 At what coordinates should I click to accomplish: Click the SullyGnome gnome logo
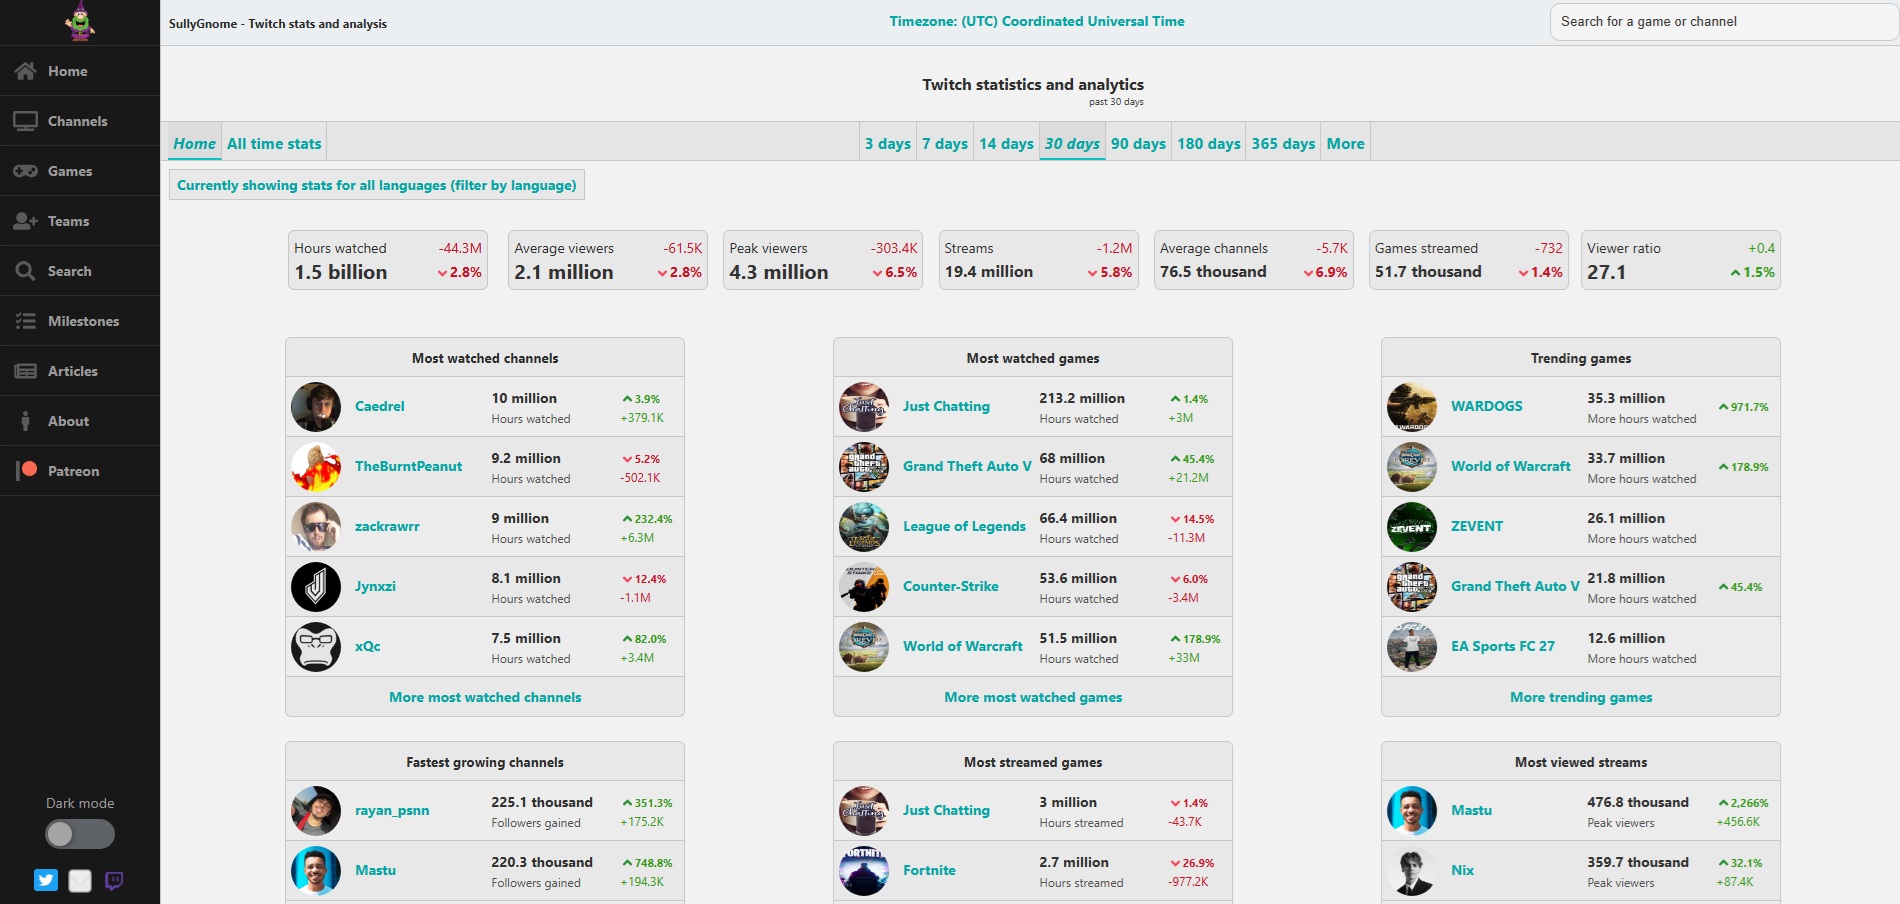pyautogui.click(x=80, y=21)
